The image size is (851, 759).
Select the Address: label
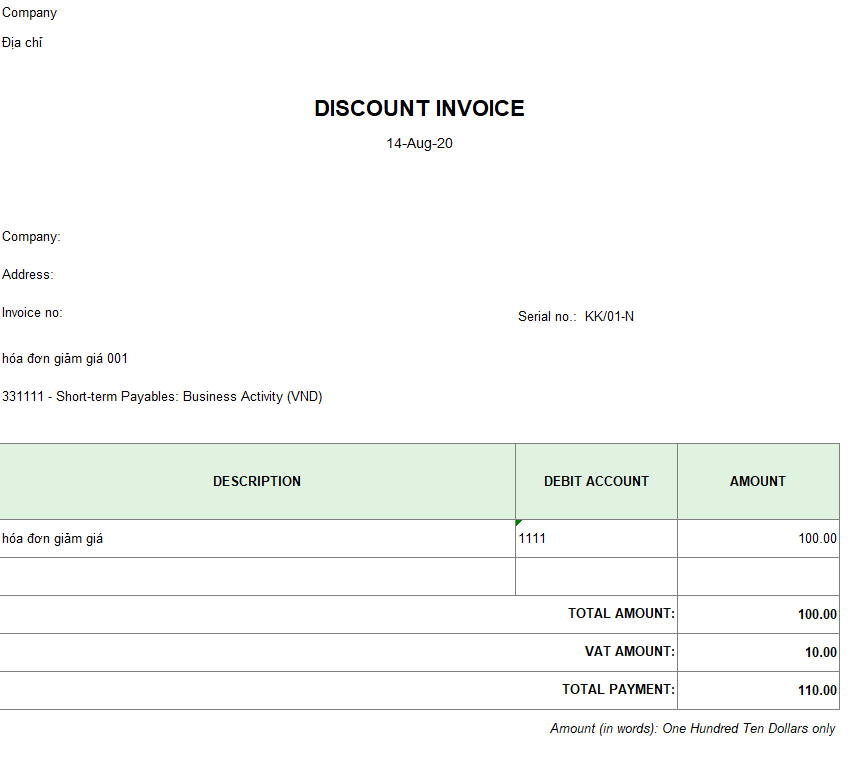(28, 275)
